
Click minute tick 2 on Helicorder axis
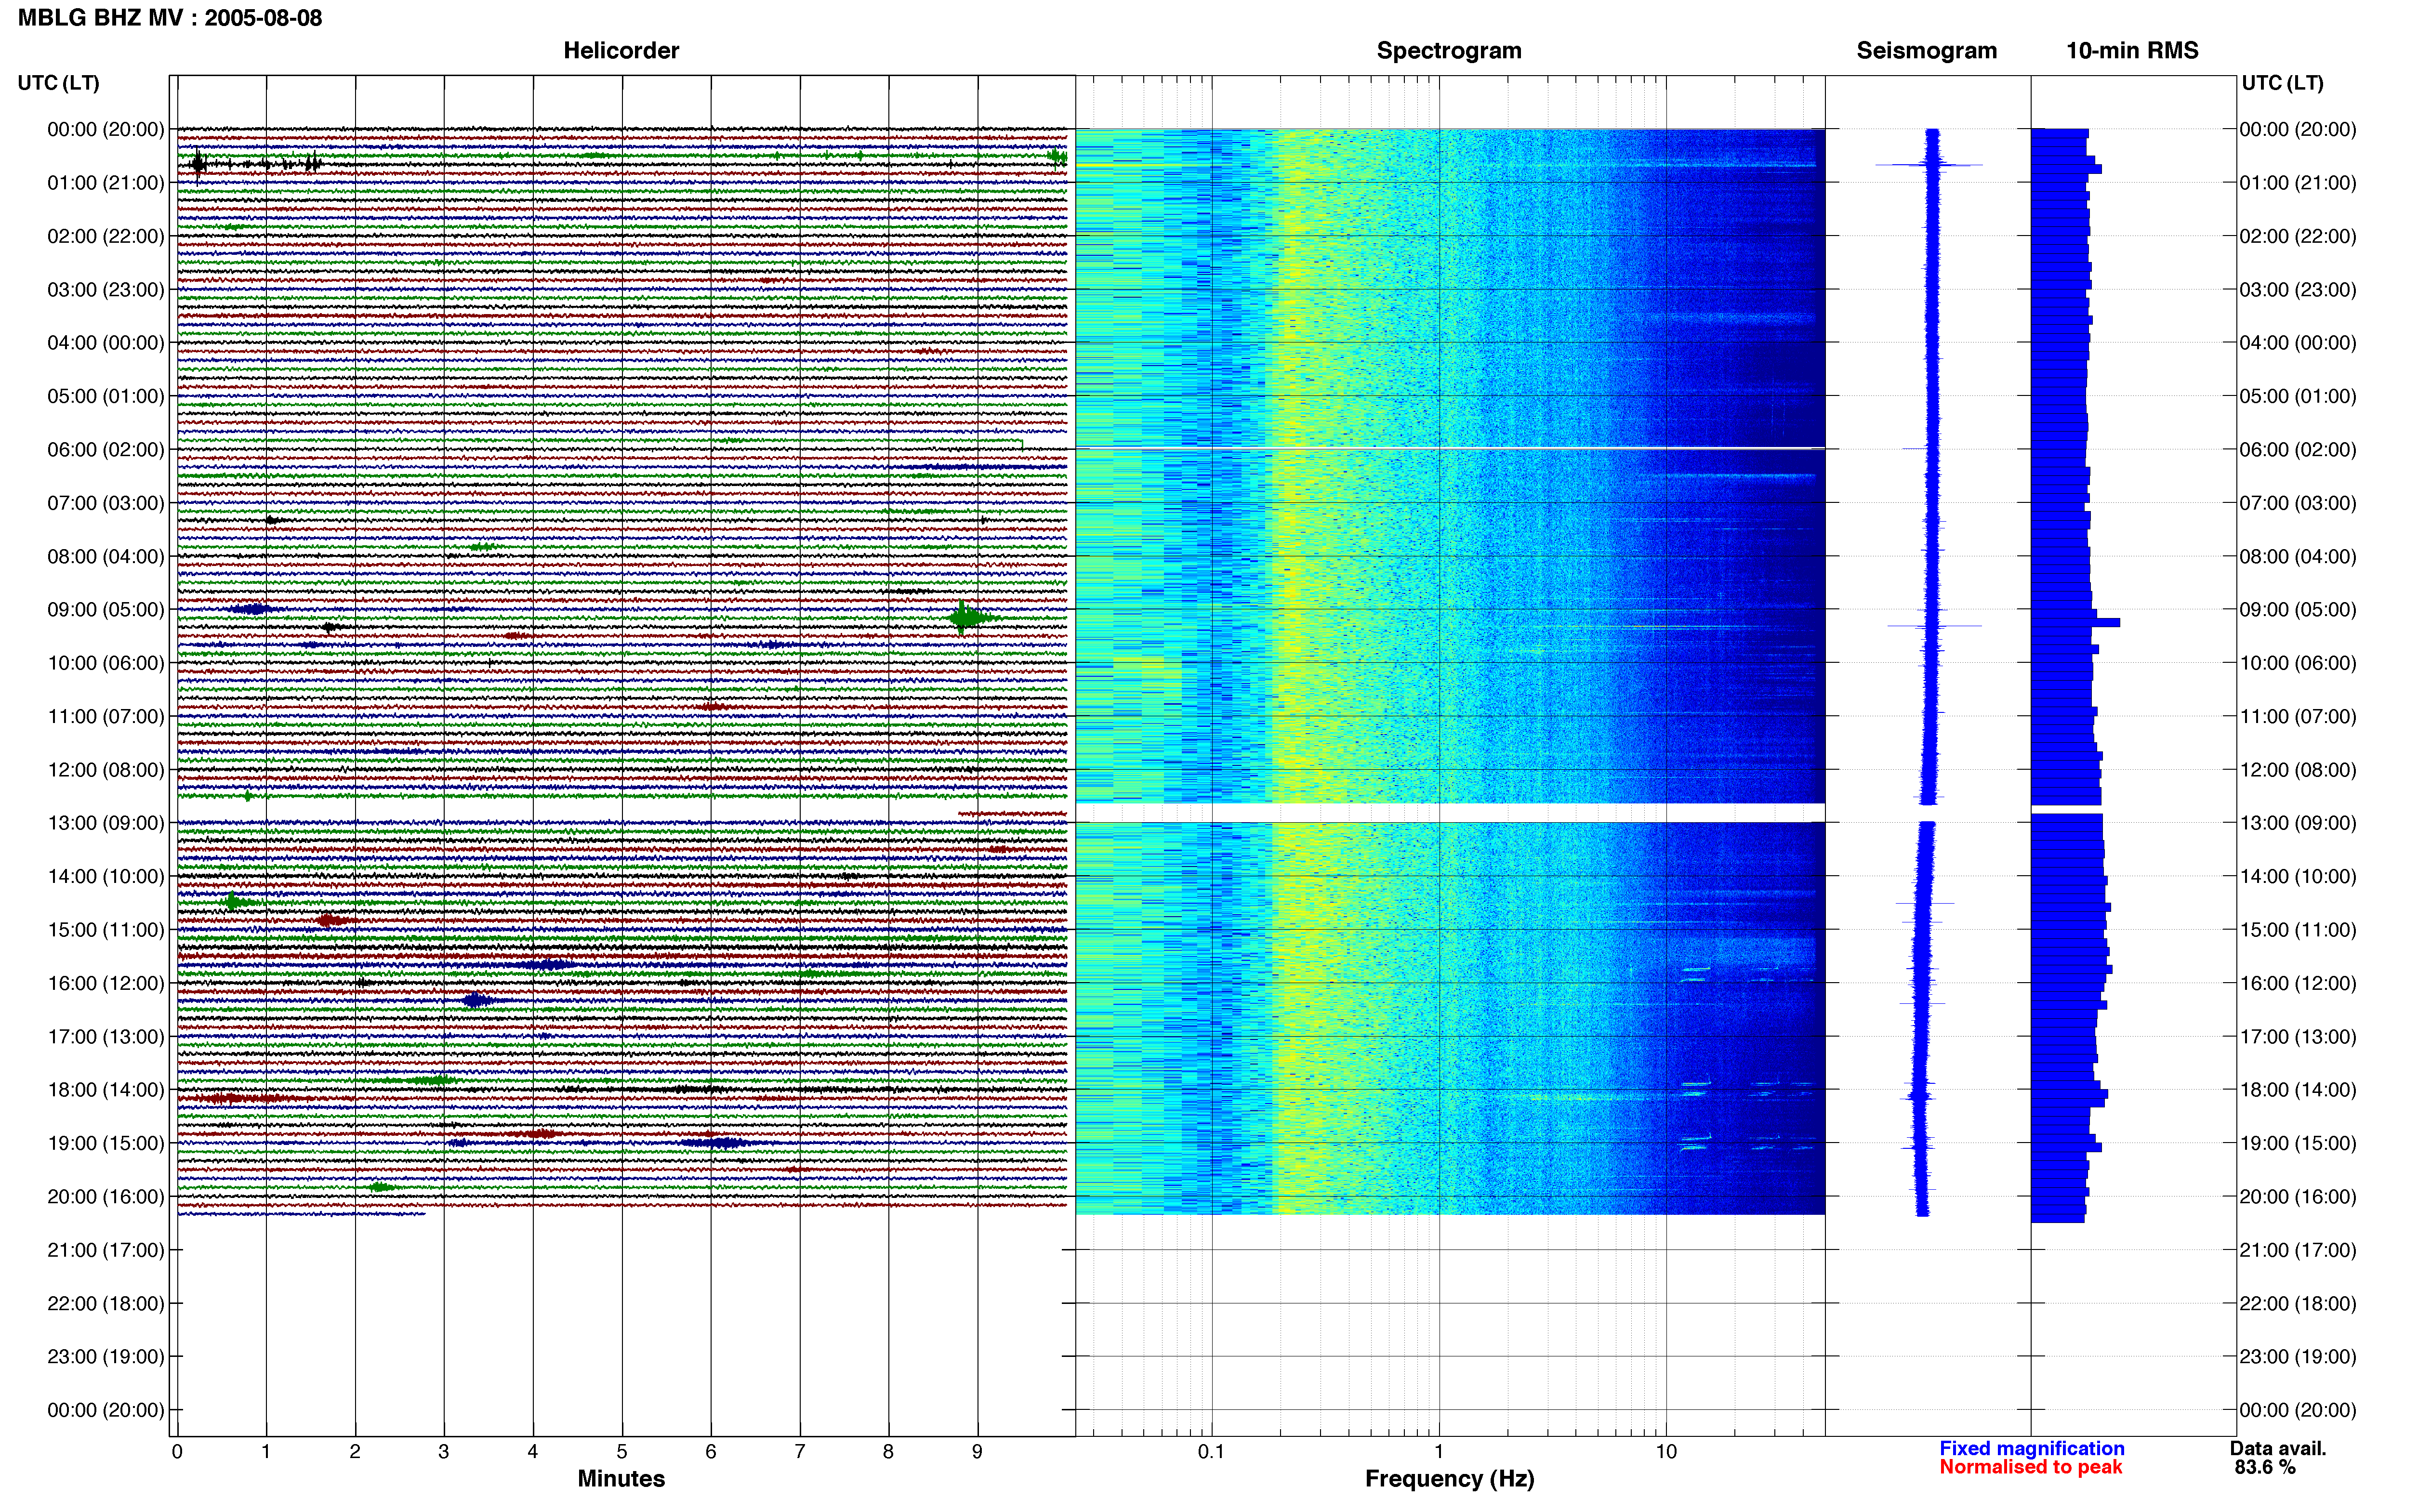355,1452
